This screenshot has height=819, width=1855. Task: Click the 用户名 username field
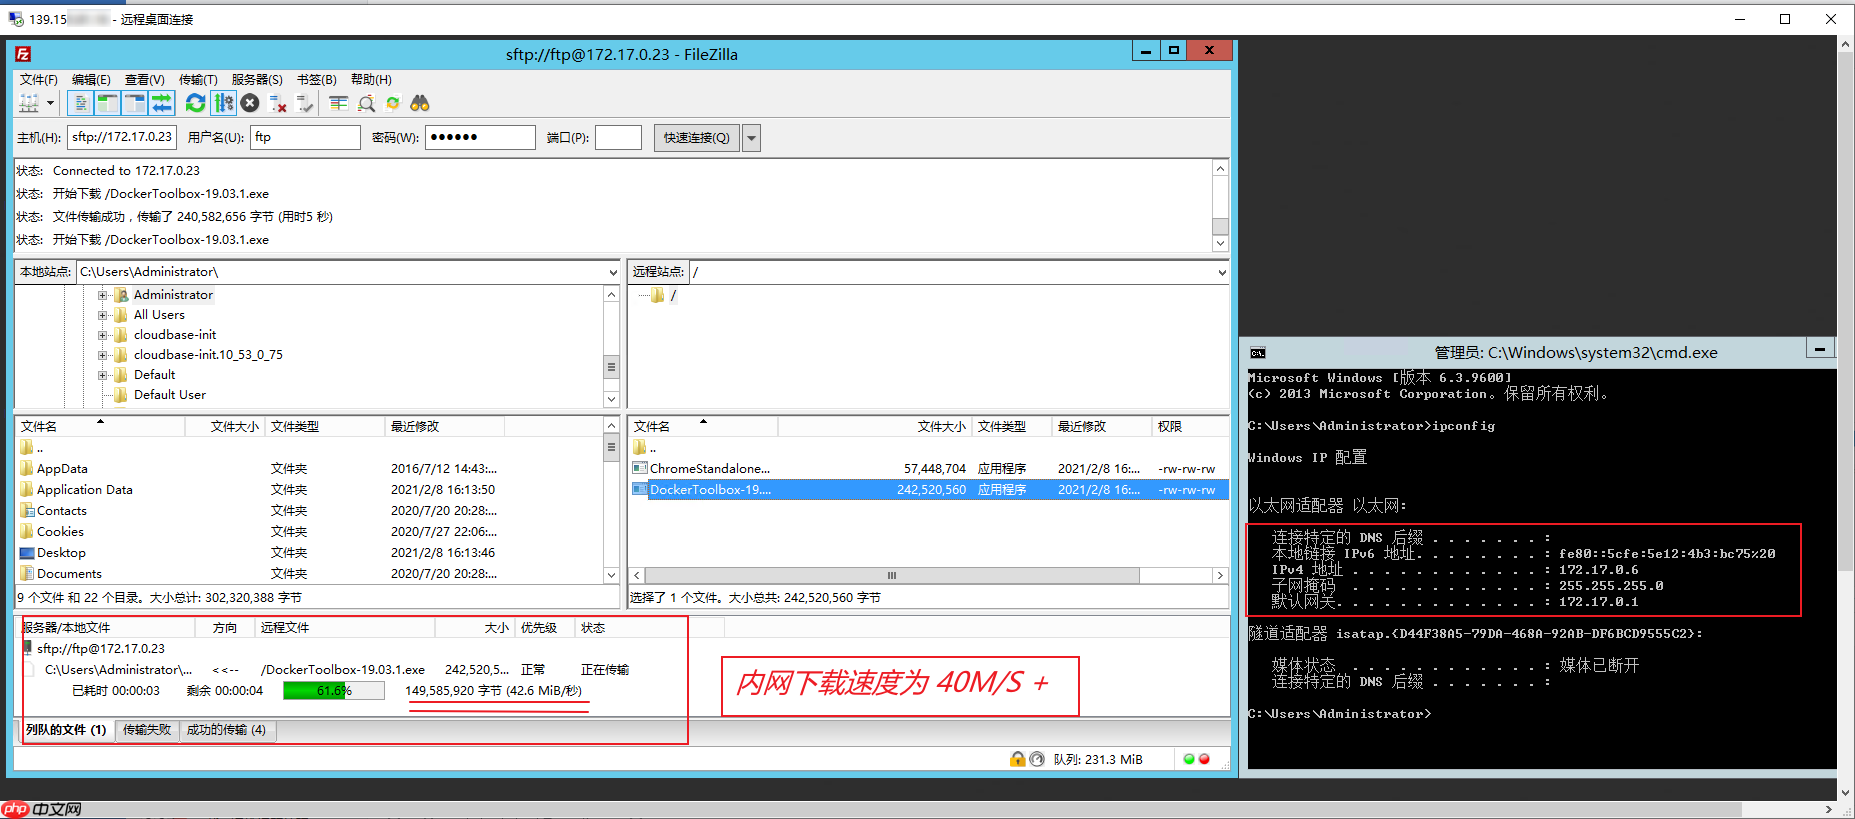coord(305,137)
